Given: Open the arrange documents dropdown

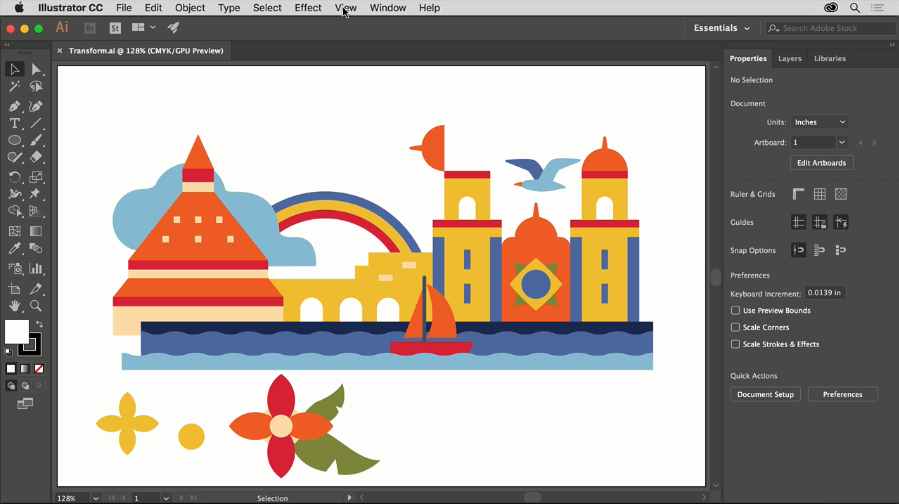Looking at the screenshot, I should tap(143, 28).
